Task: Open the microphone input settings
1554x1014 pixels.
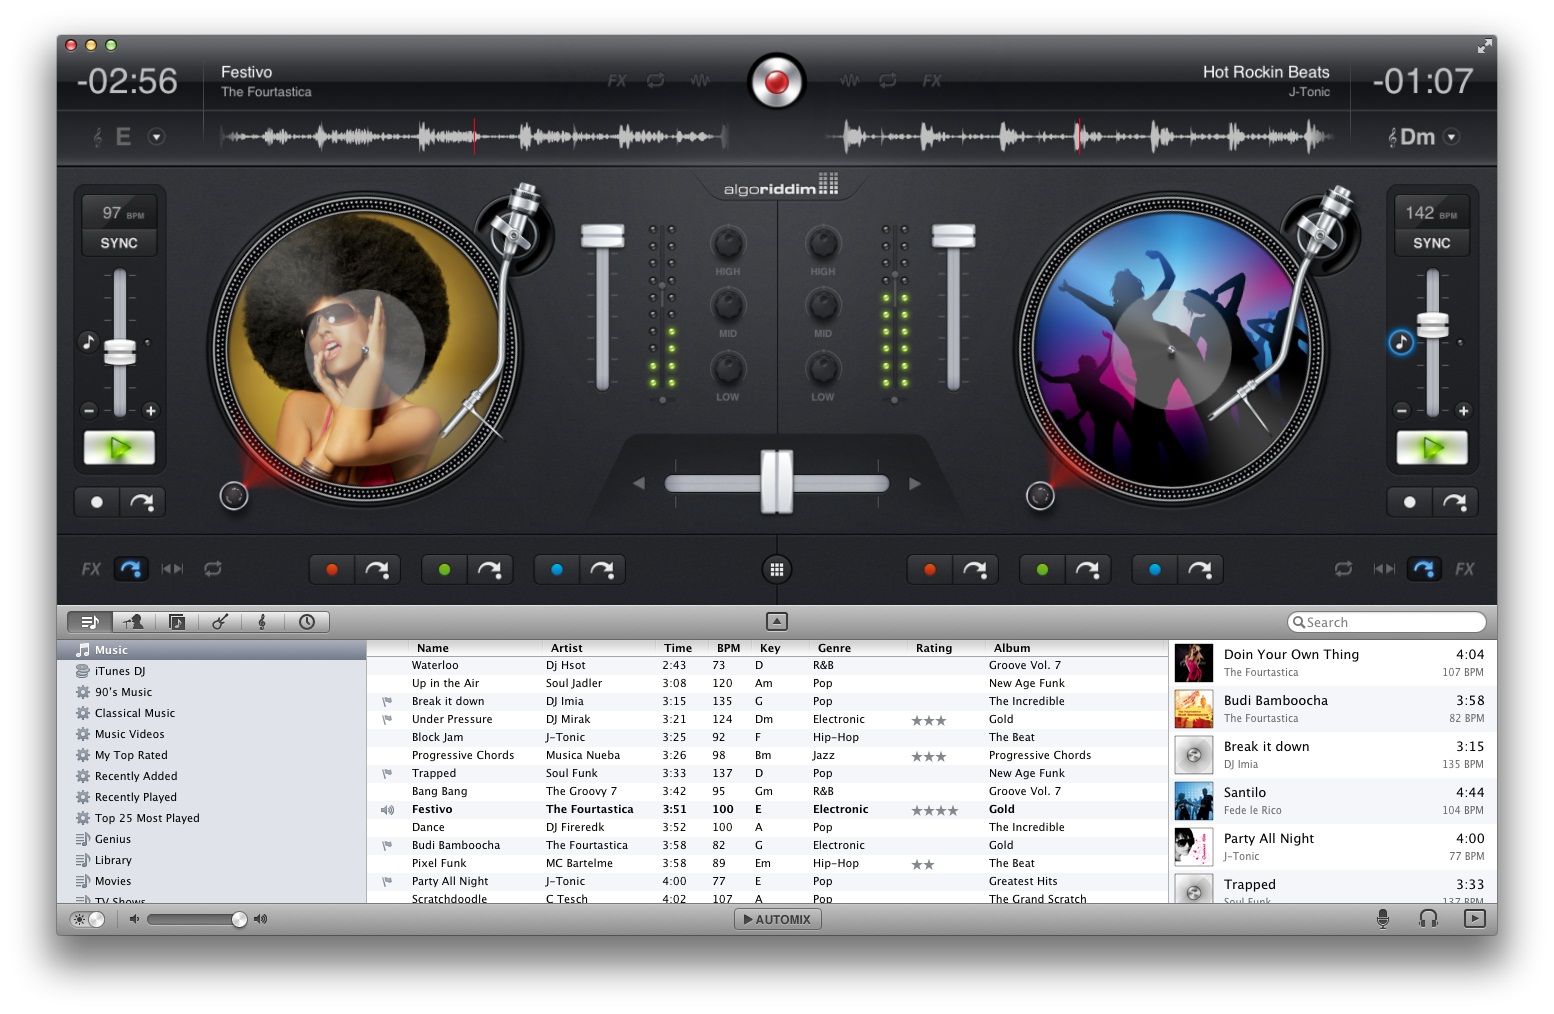Action: point(1384,918)
